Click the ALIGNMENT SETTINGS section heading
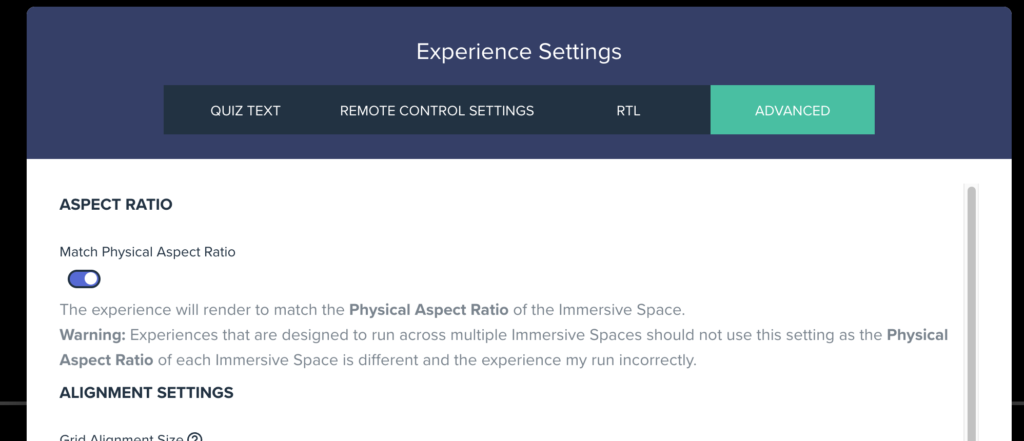 pos(146,393)
